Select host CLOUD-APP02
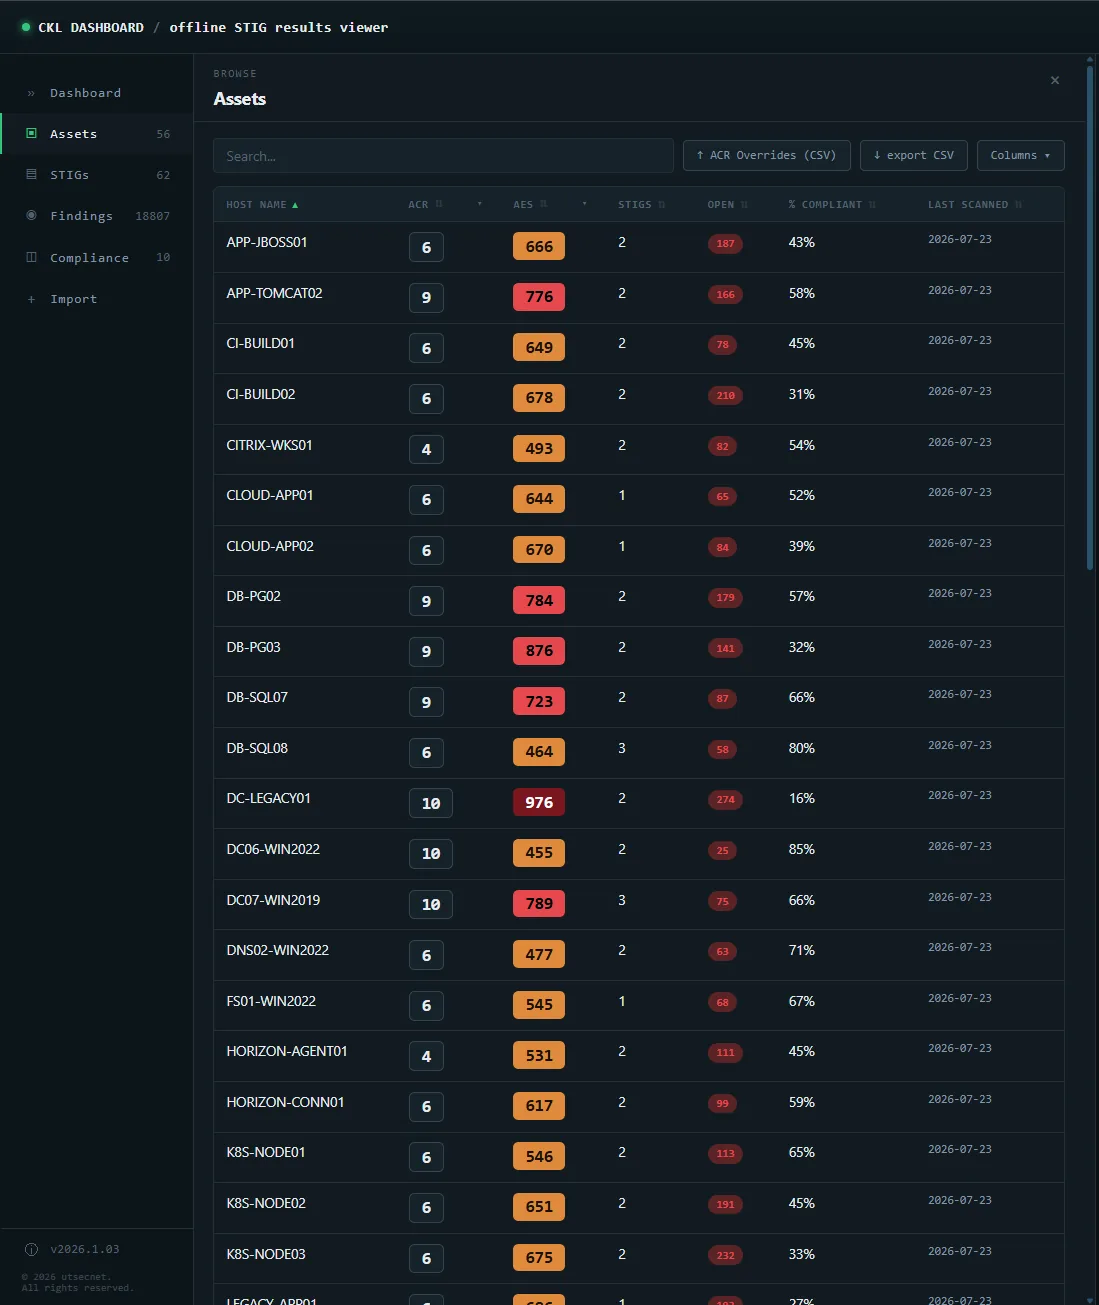 (x=270, y=546)
